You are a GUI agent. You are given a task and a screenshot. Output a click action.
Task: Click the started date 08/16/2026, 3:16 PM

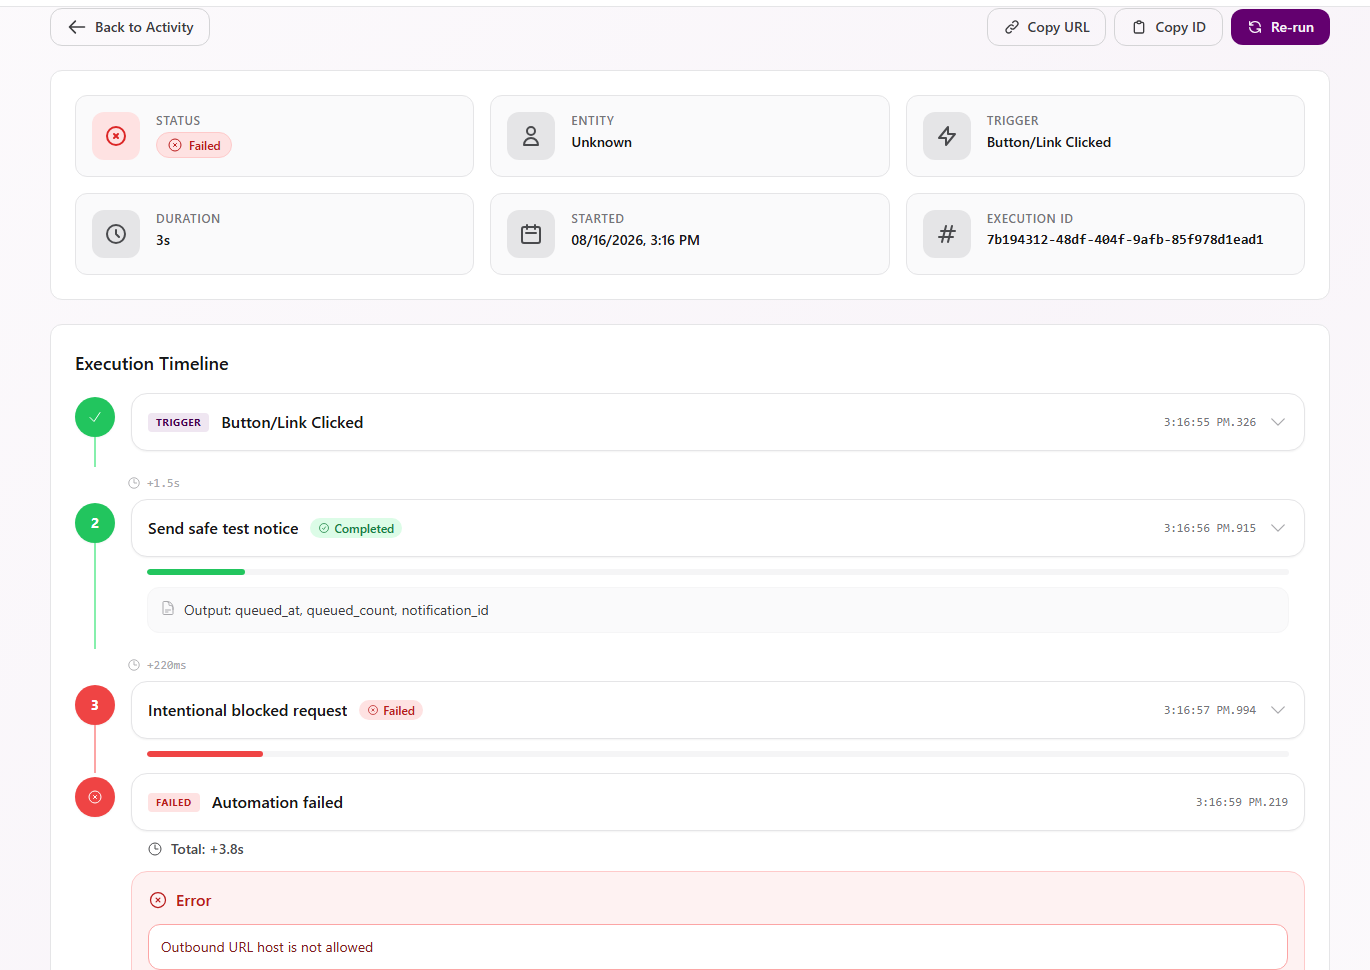[x=635, y=240]
